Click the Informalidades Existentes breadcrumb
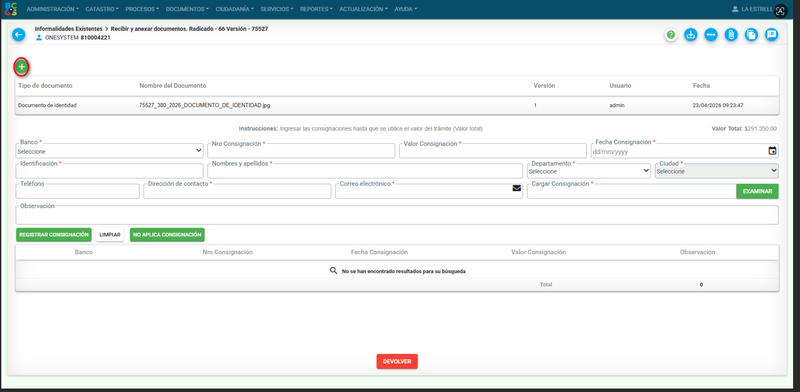Screen dimensions: 800x392 [x=68, y=29]
